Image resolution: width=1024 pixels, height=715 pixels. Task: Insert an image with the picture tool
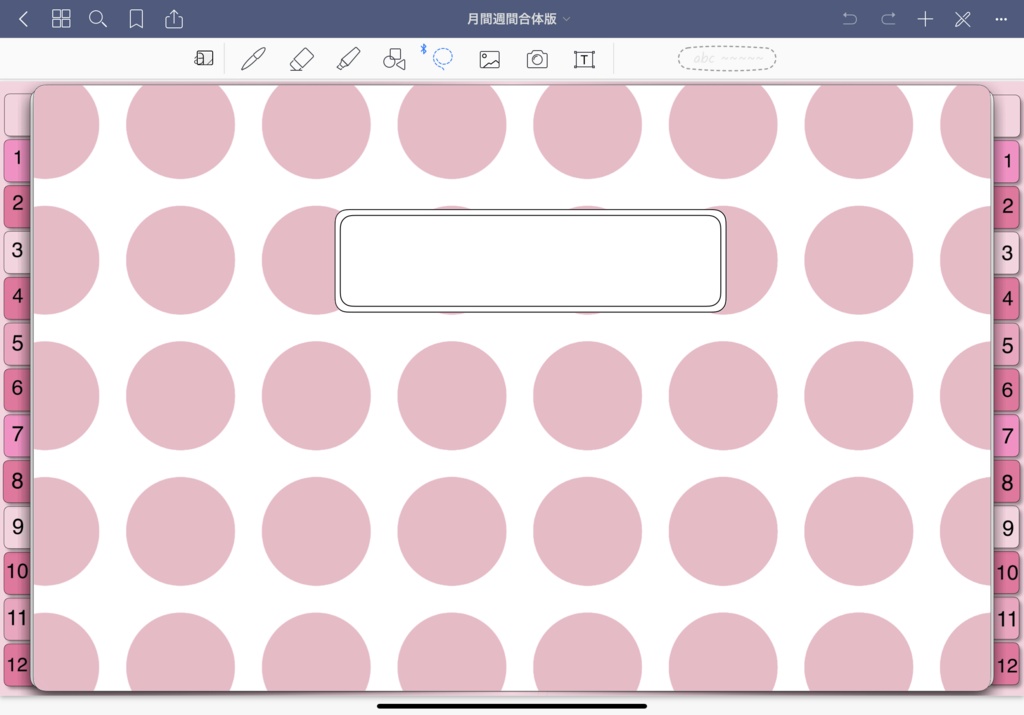point(490,59)
